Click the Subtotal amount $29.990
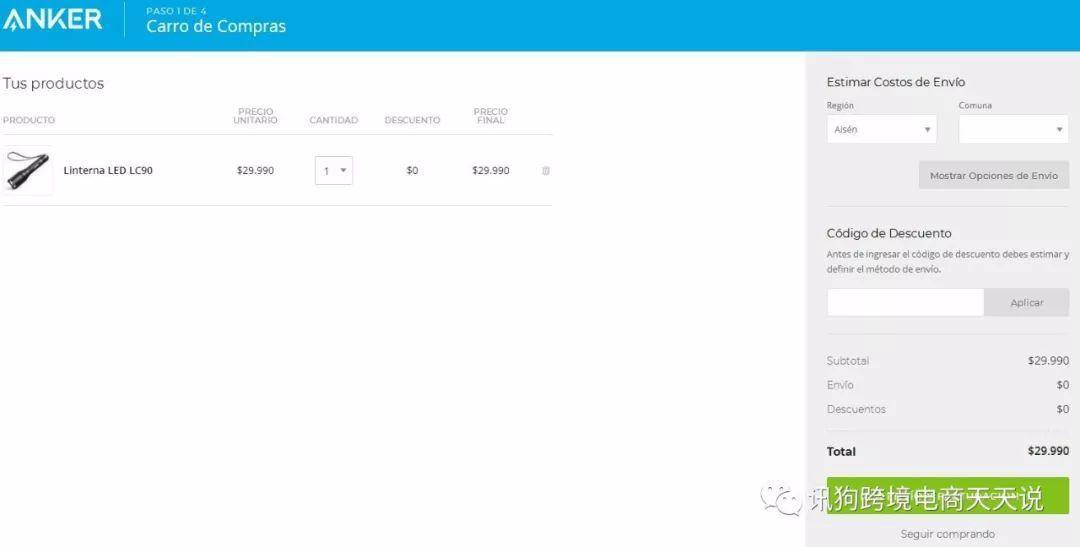 click(1048, 361)
